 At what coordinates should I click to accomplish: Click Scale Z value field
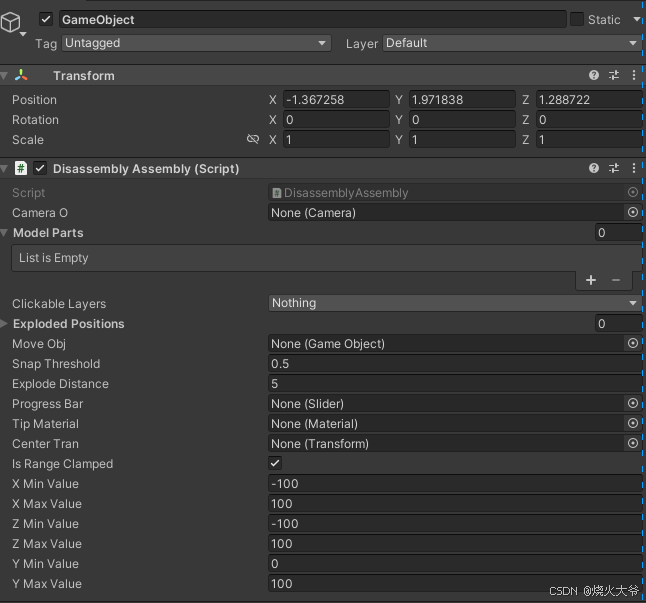[x=589, y=140]
